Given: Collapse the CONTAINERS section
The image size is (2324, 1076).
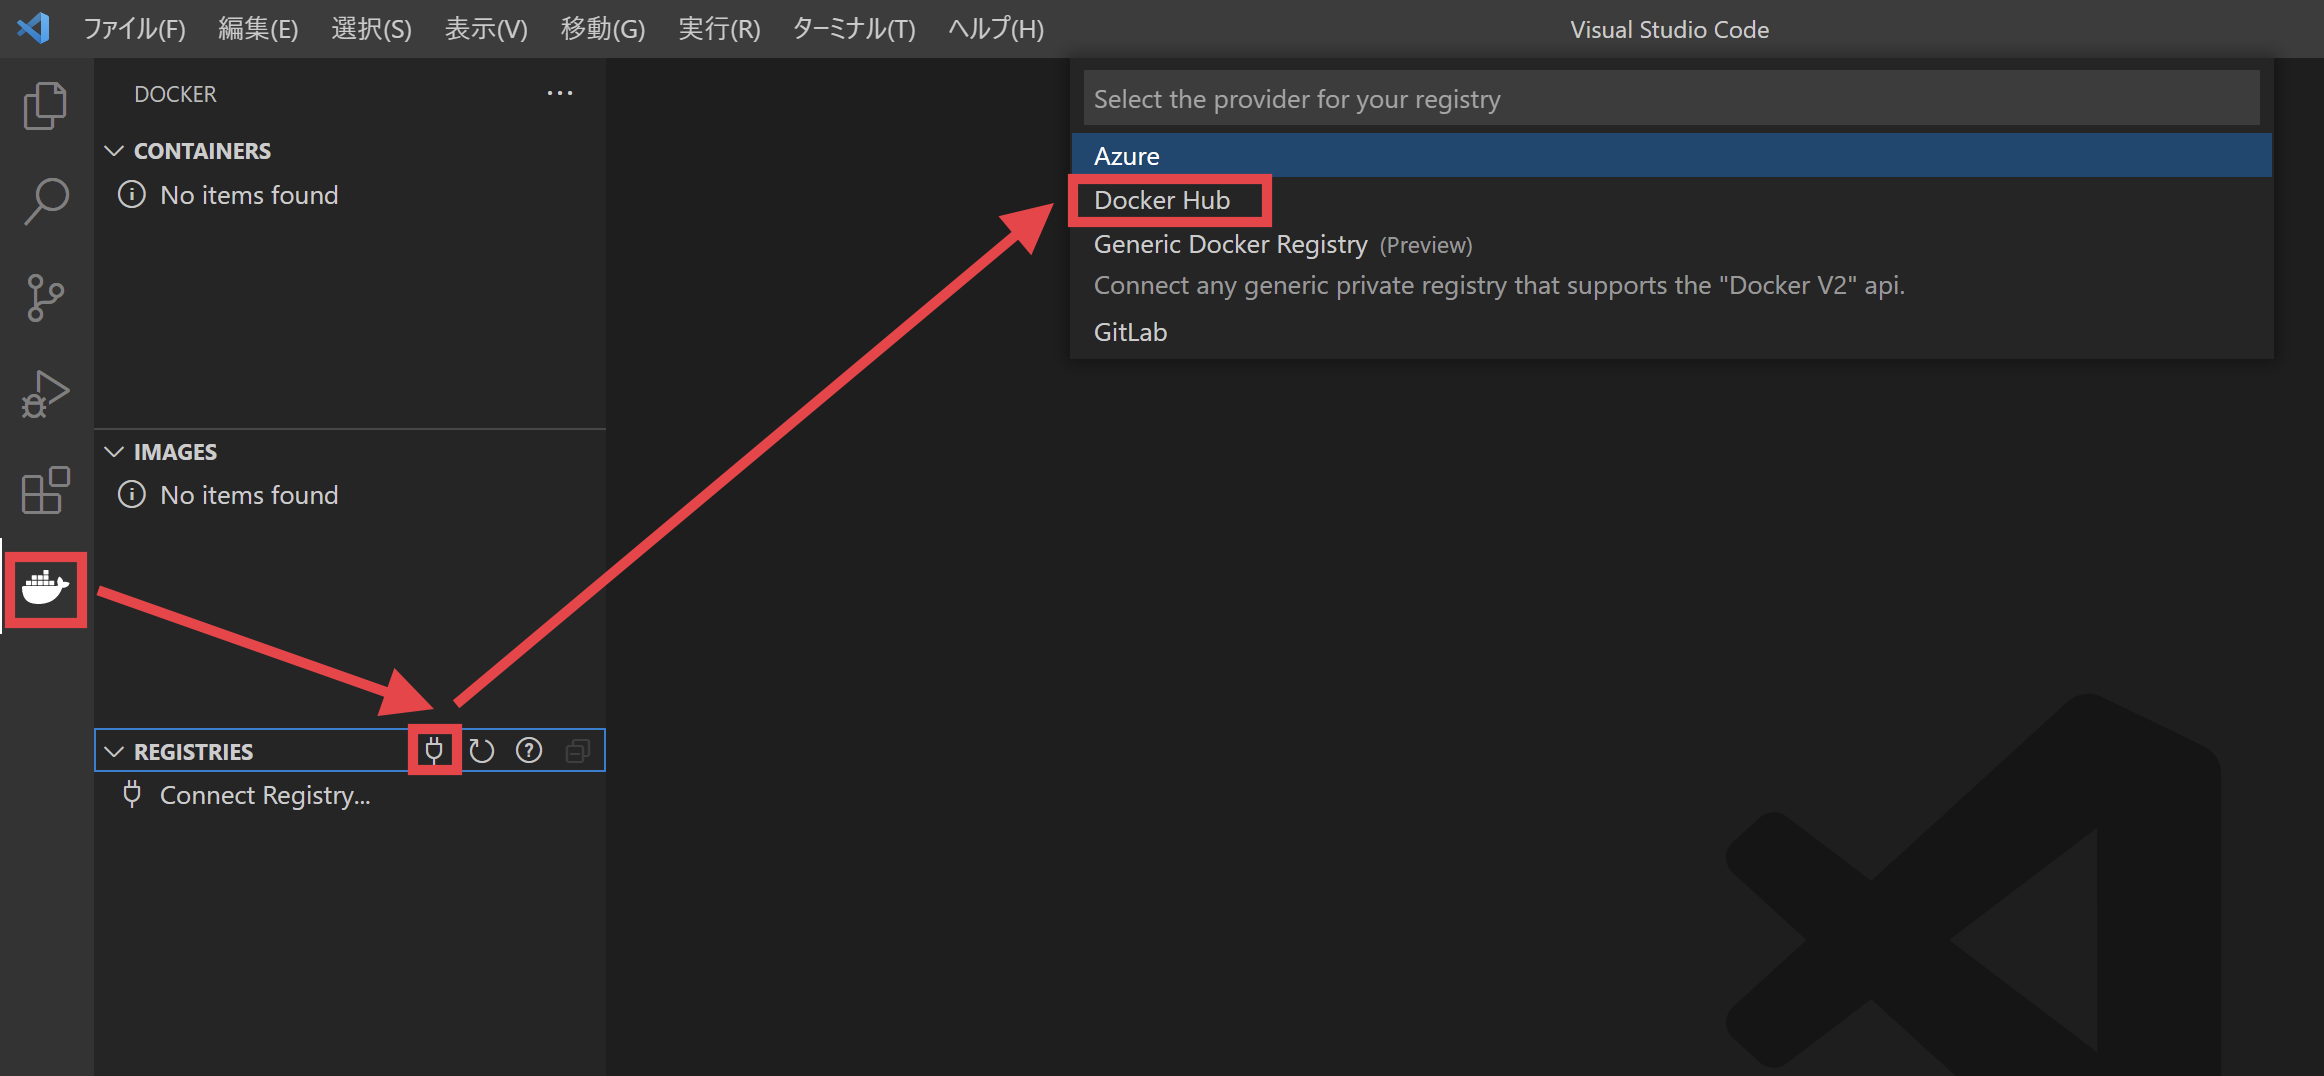Looking at the screenshot, I should click(x=114, y=150).
